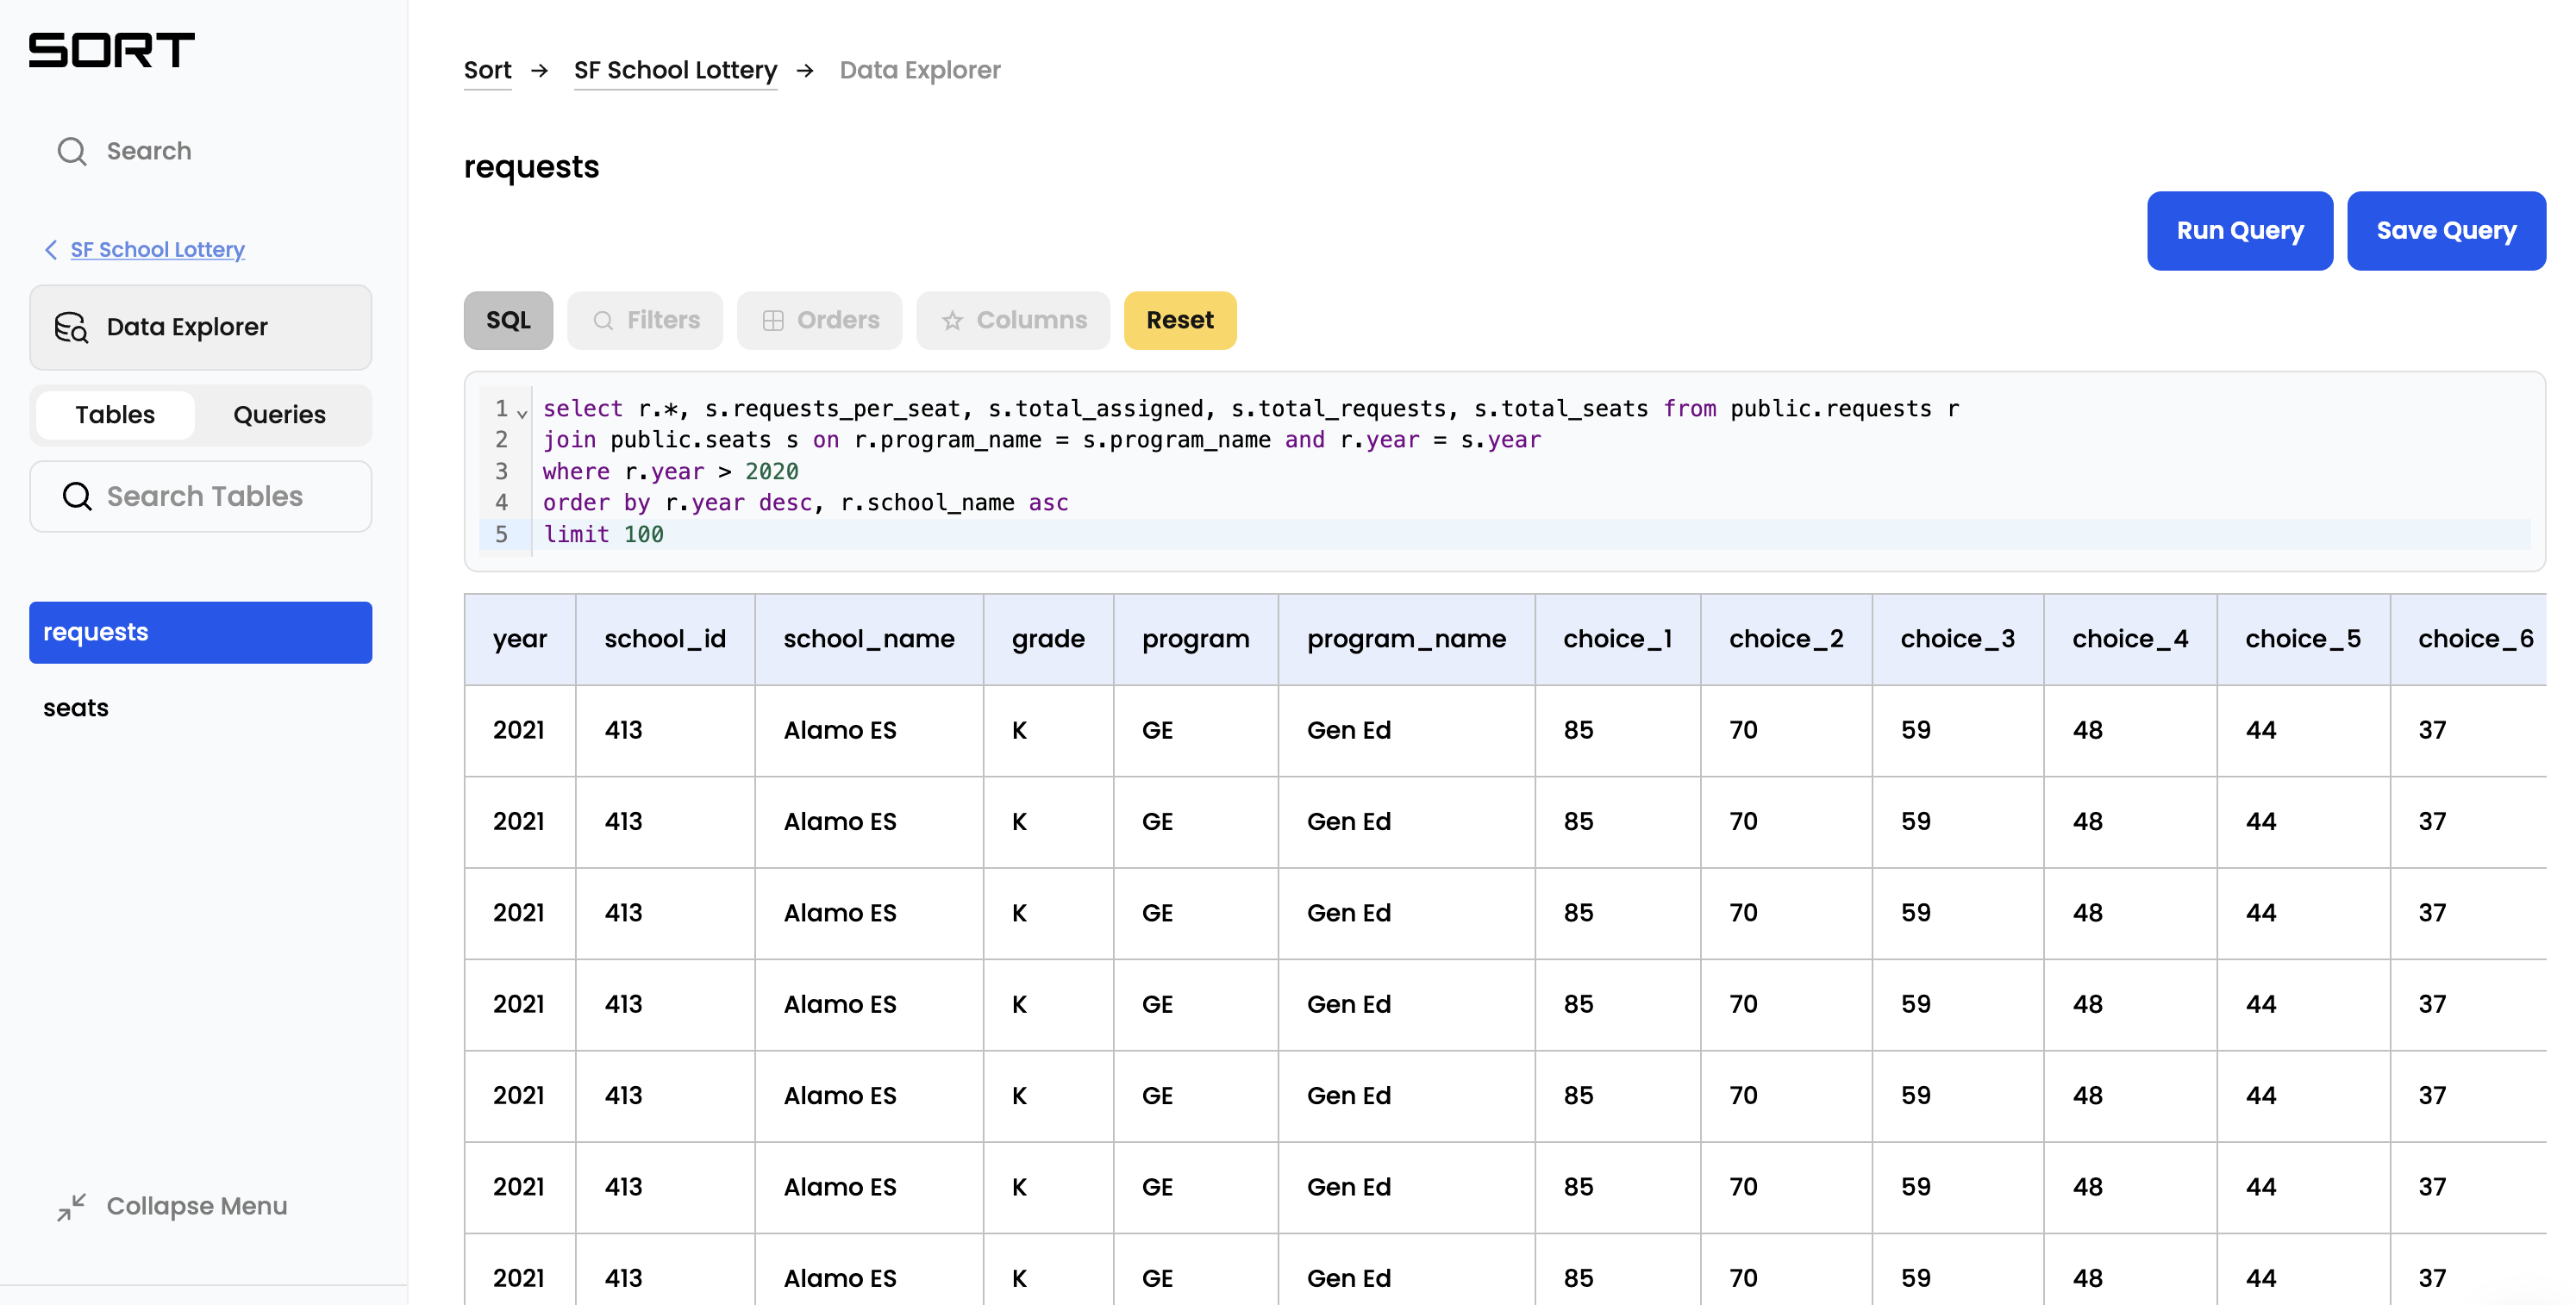Select the SQL mode tab
Image resolution: width=2576 pixels, height=1305 pixels.
[x=508, y=320]
